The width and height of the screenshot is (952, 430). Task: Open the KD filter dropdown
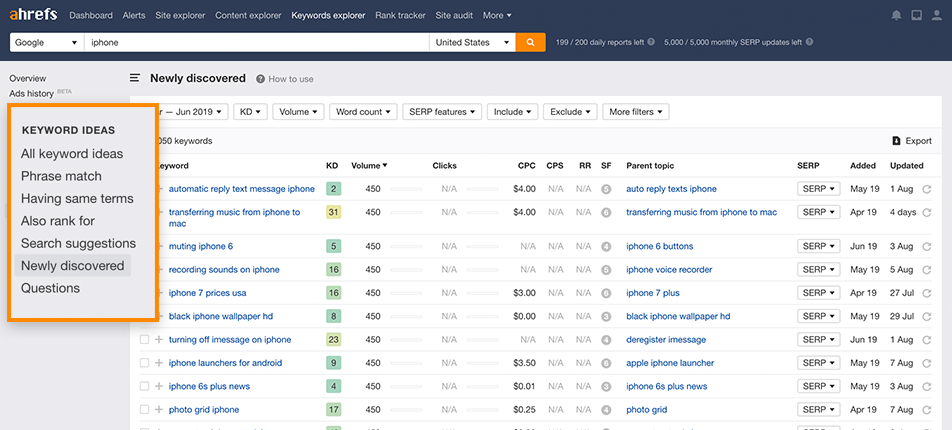[250, 112]
